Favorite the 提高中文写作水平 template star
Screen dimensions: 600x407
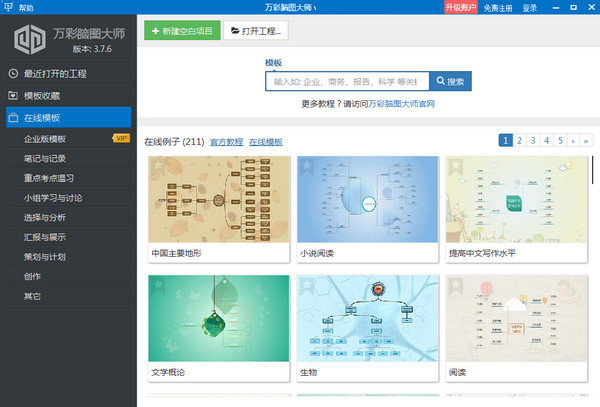455,165
